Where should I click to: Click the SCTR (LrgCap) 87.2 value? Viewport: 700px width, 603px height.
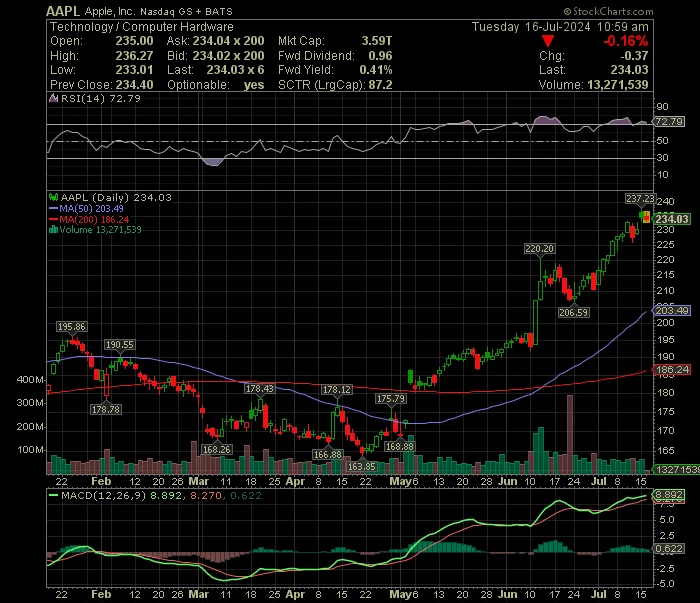coord(380,85)
